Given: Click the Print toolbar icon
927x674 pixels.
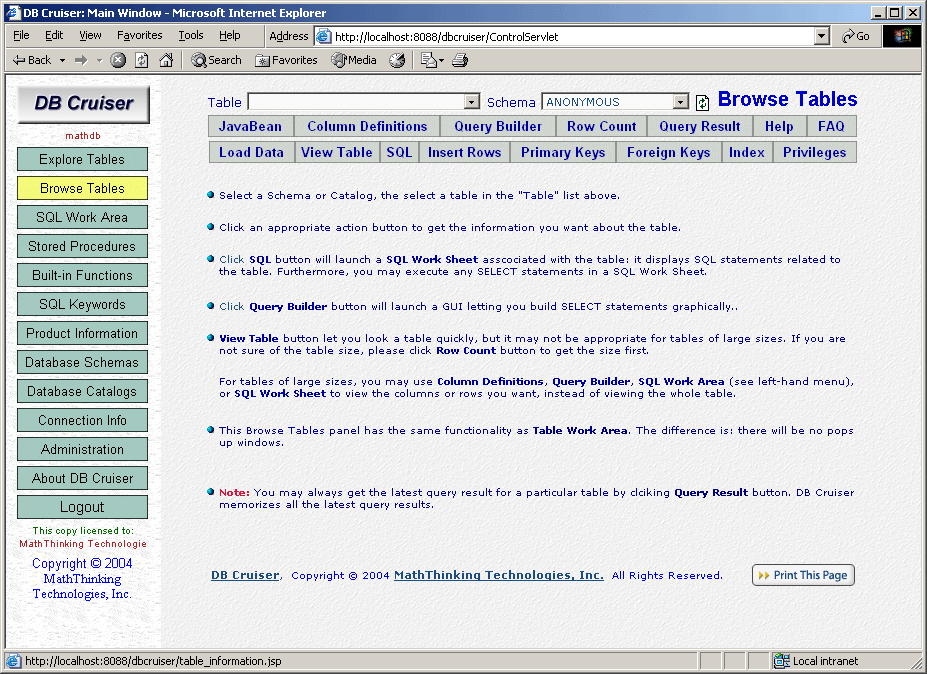Looking at the screenshot, I should pyautogui.click(x=460, y=60).
